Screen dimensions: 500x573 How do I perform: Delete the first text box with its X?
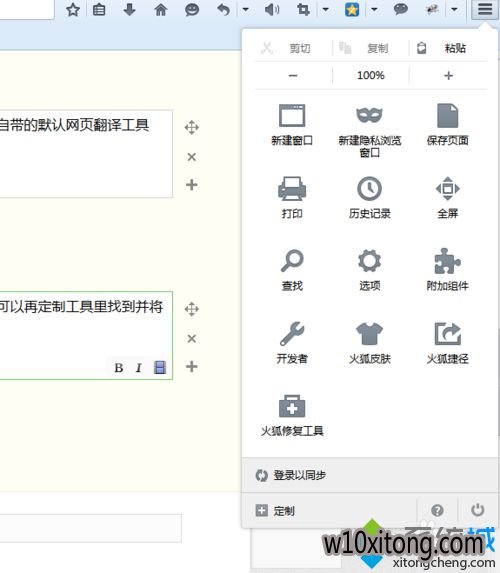tap(192, 157)
